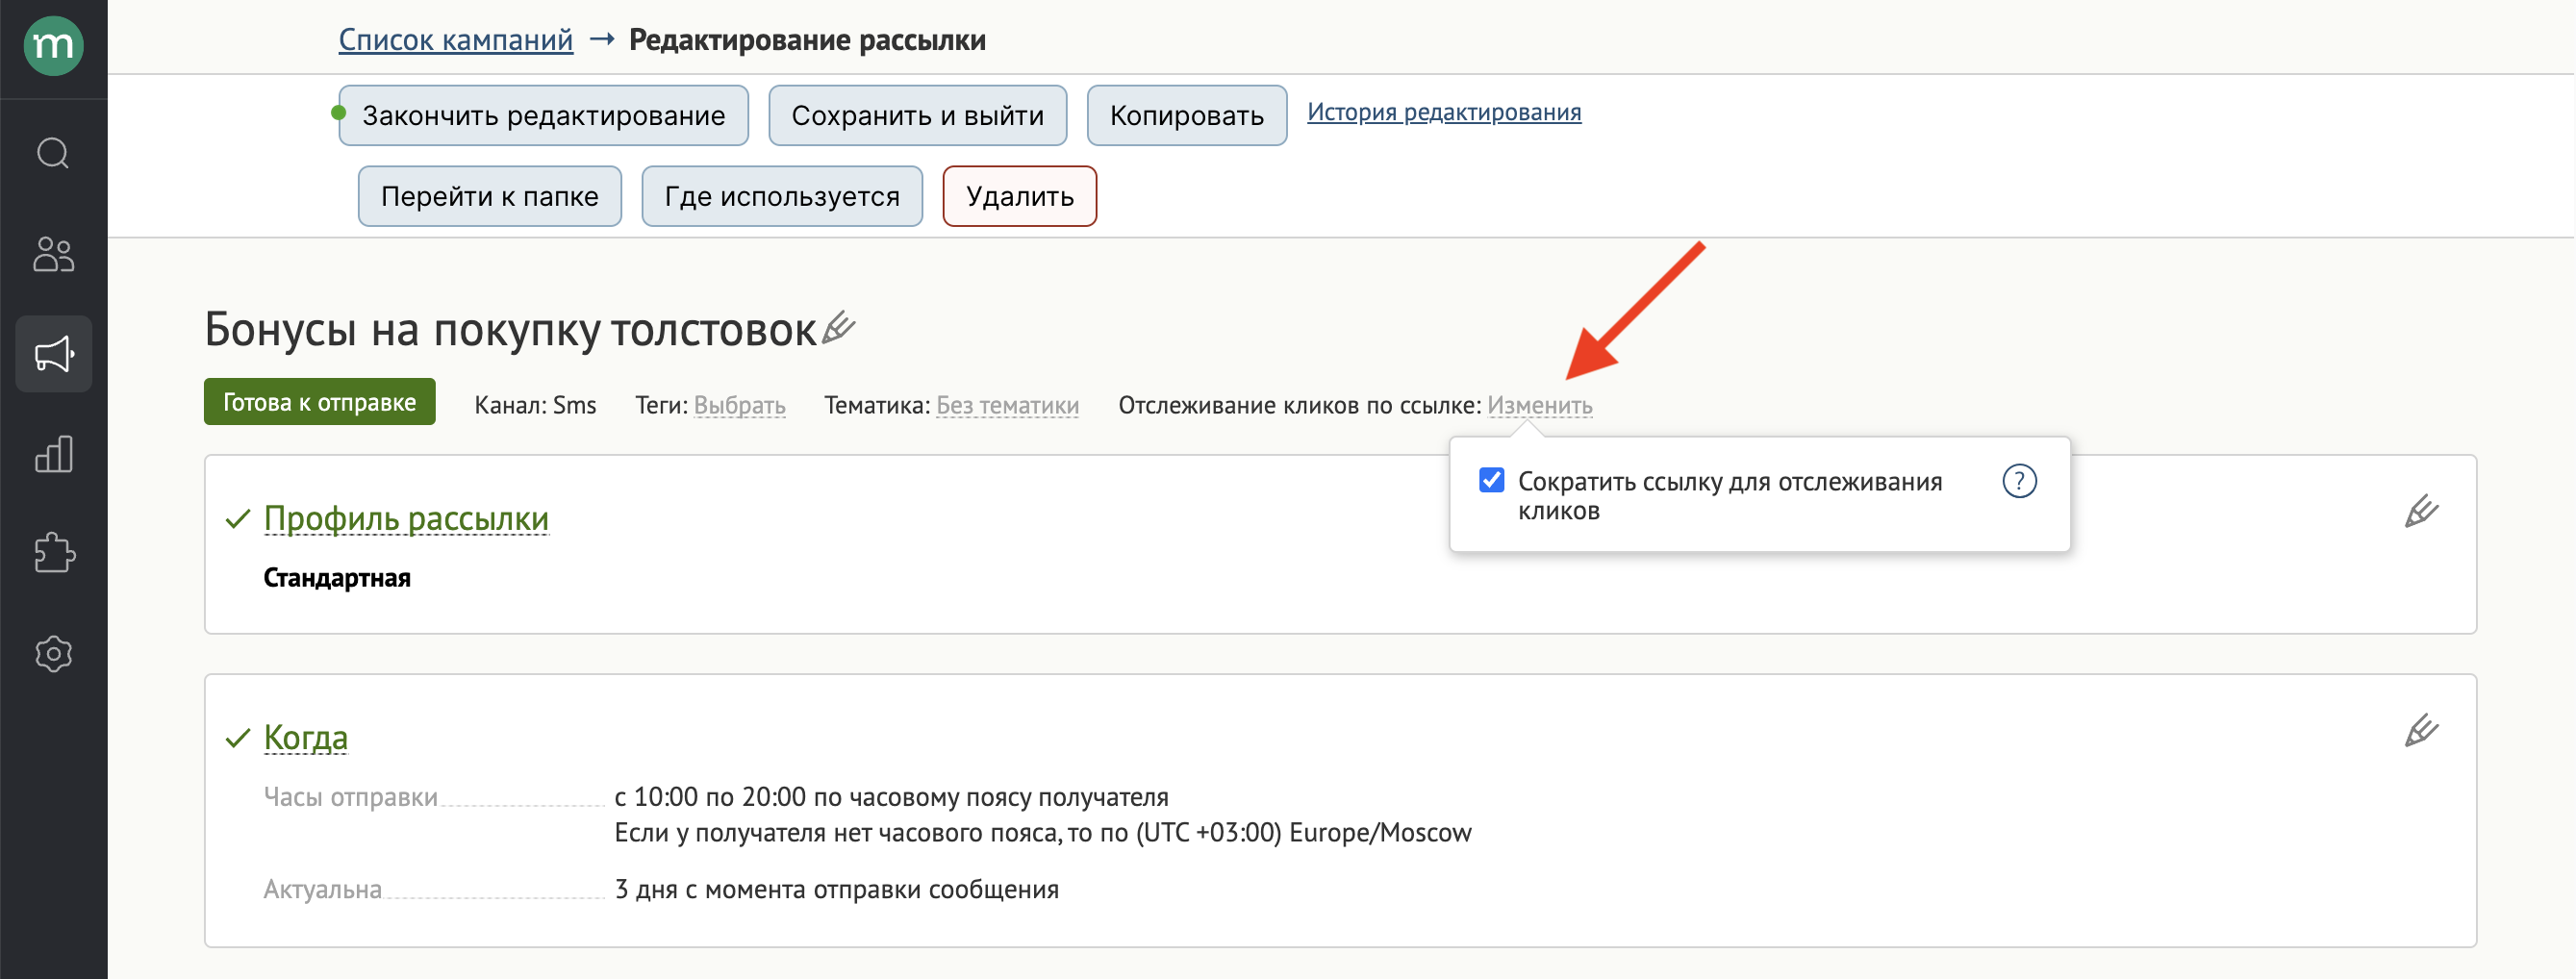
Task: Click the Часы отправки label
Action: point(350,797)
